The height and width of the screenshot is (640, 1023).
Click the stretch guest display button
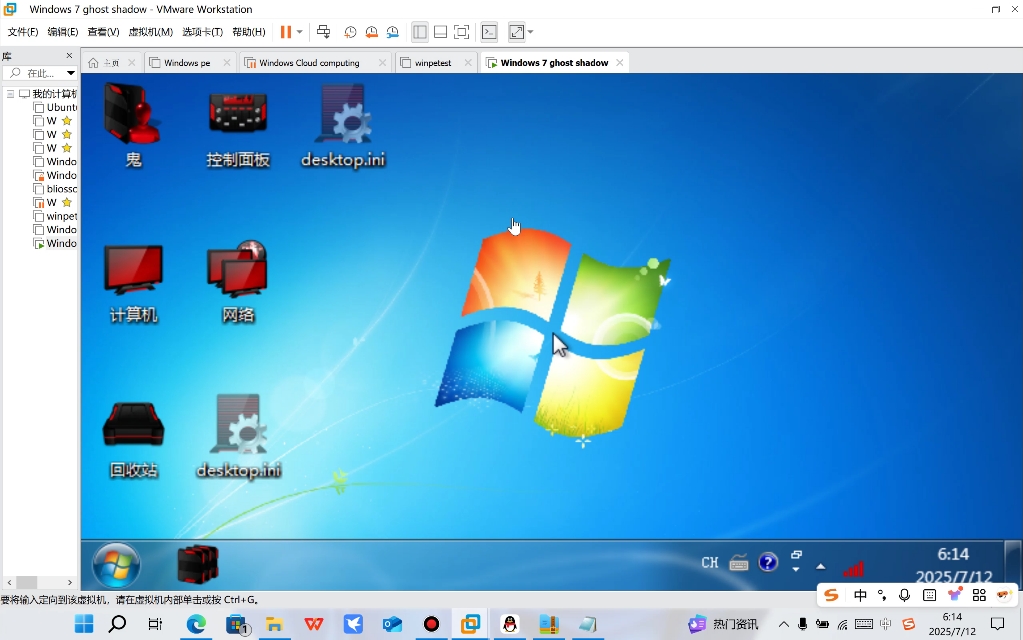(x=517, y=32)
